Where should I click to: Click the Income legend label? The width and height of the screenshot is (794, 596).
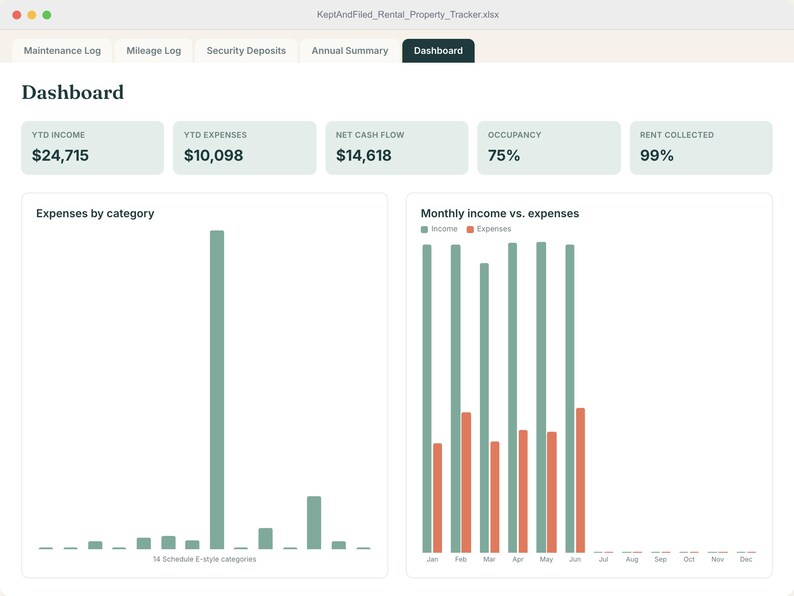(444, 229)
